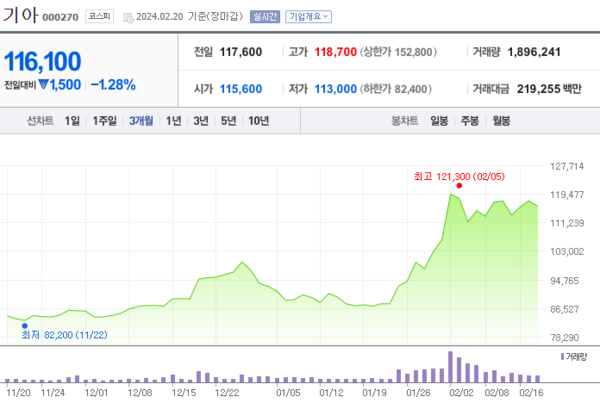
Task: Click the 거래량 value 1,896,241
Action: coord(534,52)
